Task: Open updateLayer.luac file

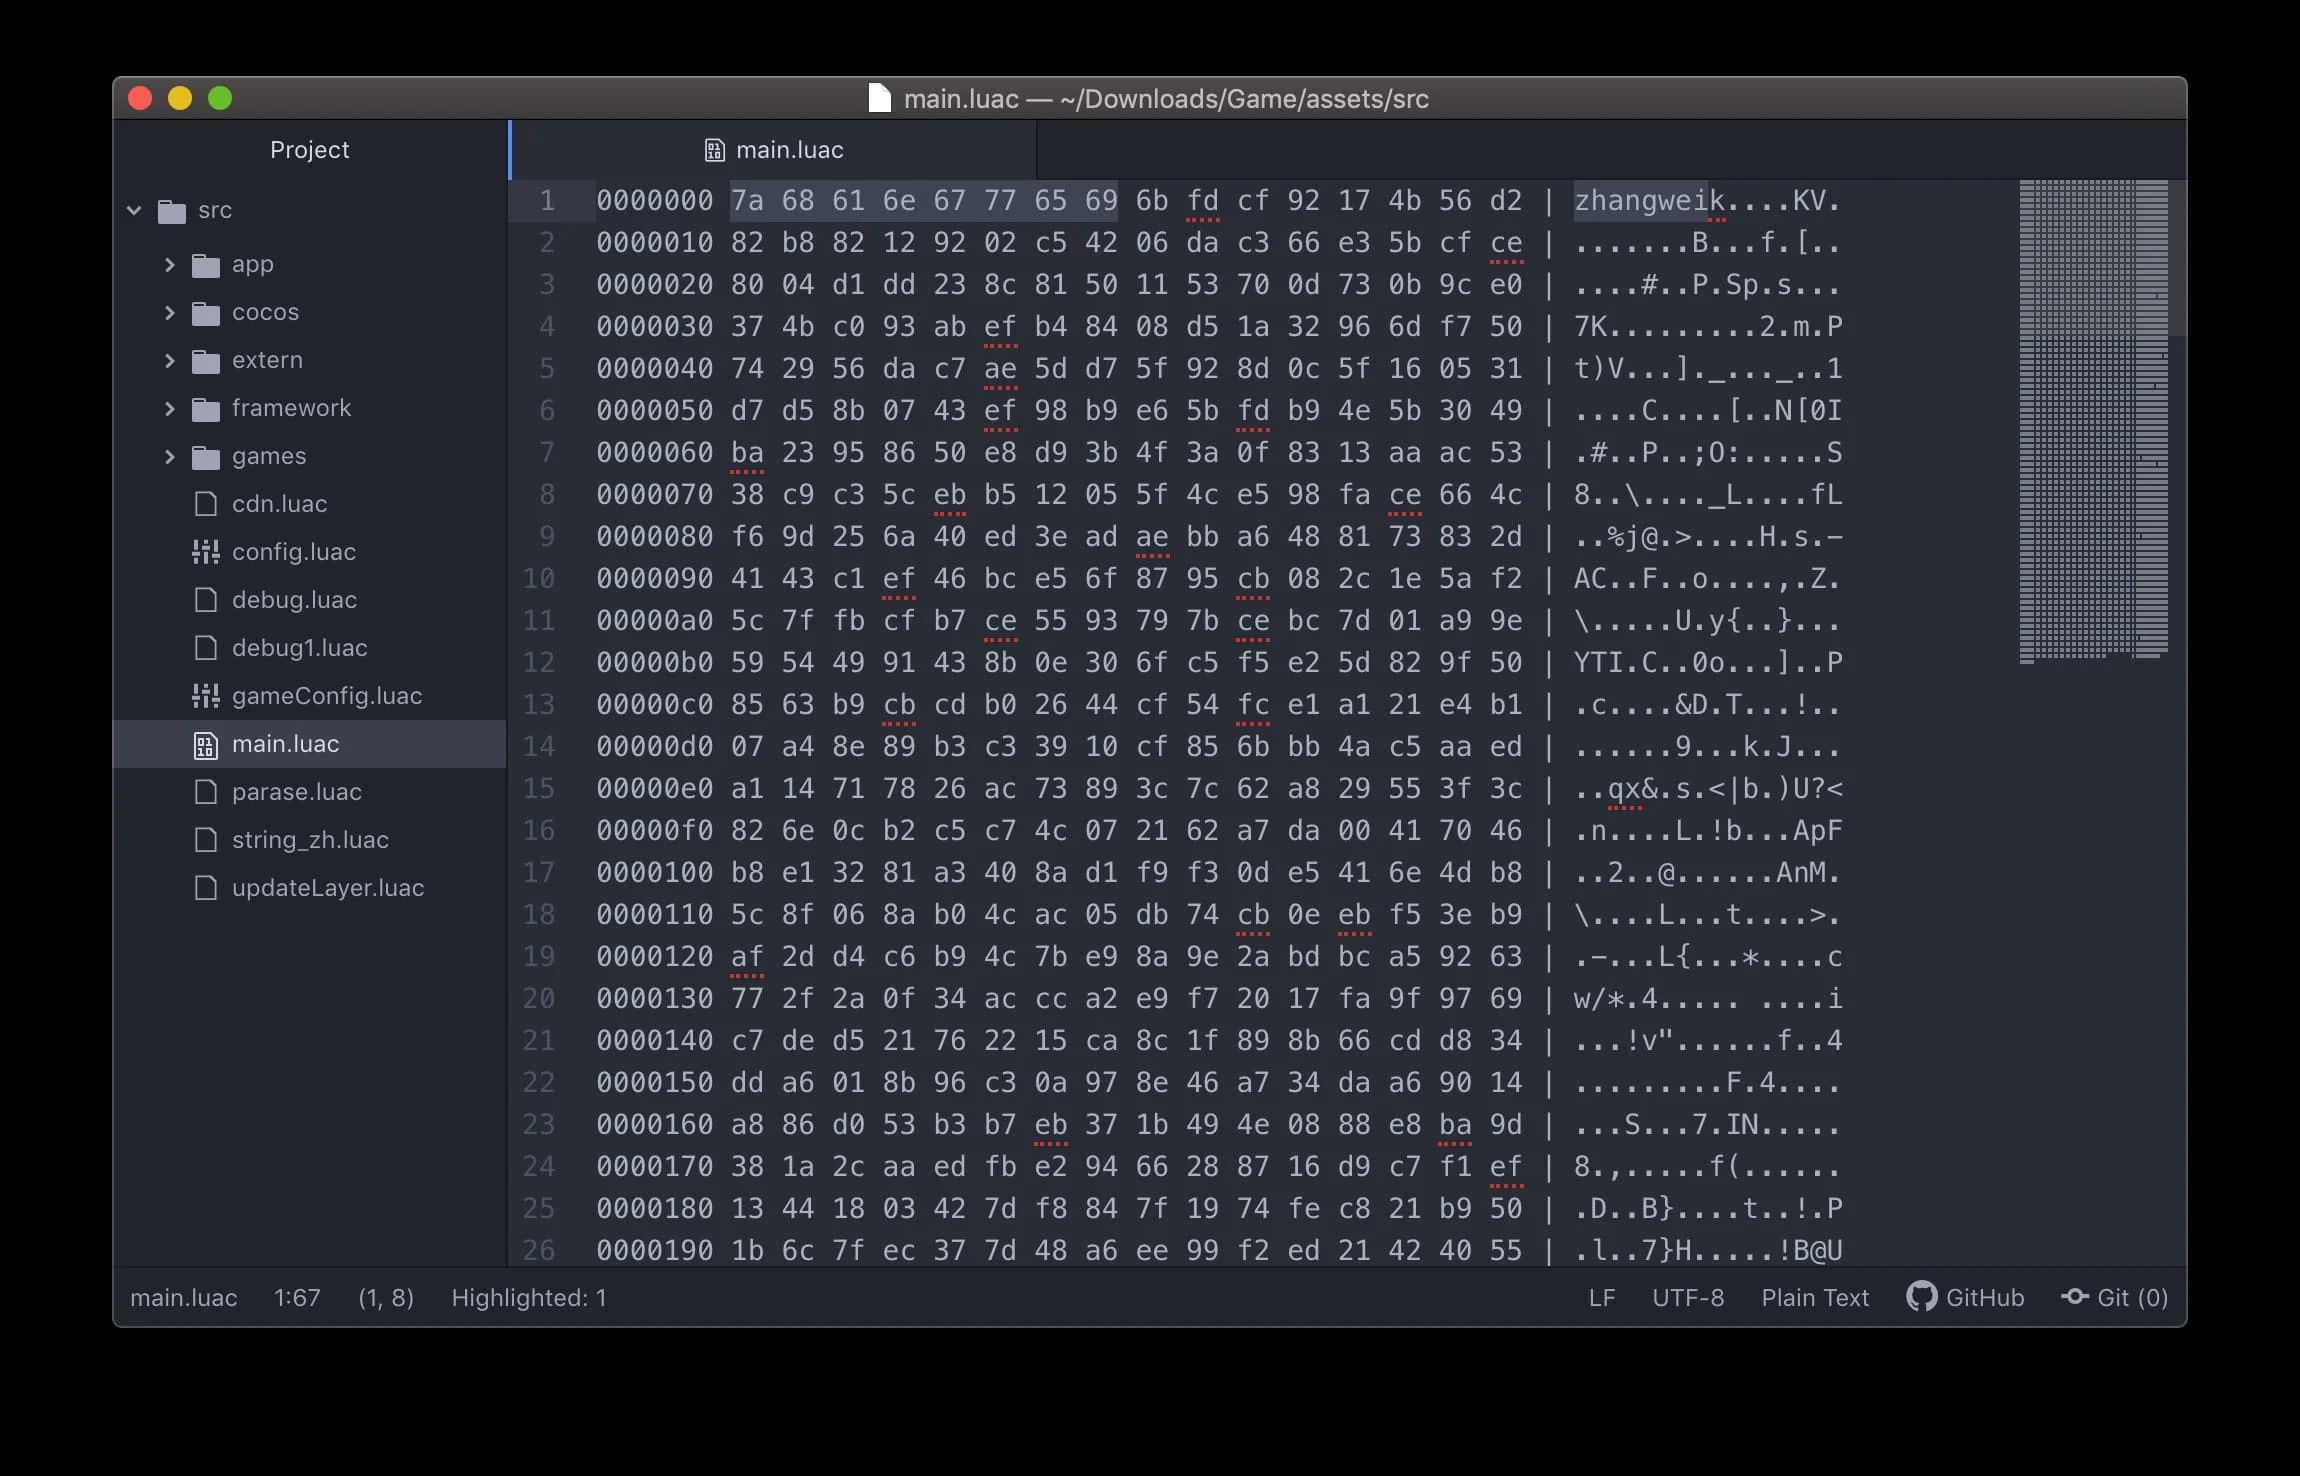Action: coord(328,888)
